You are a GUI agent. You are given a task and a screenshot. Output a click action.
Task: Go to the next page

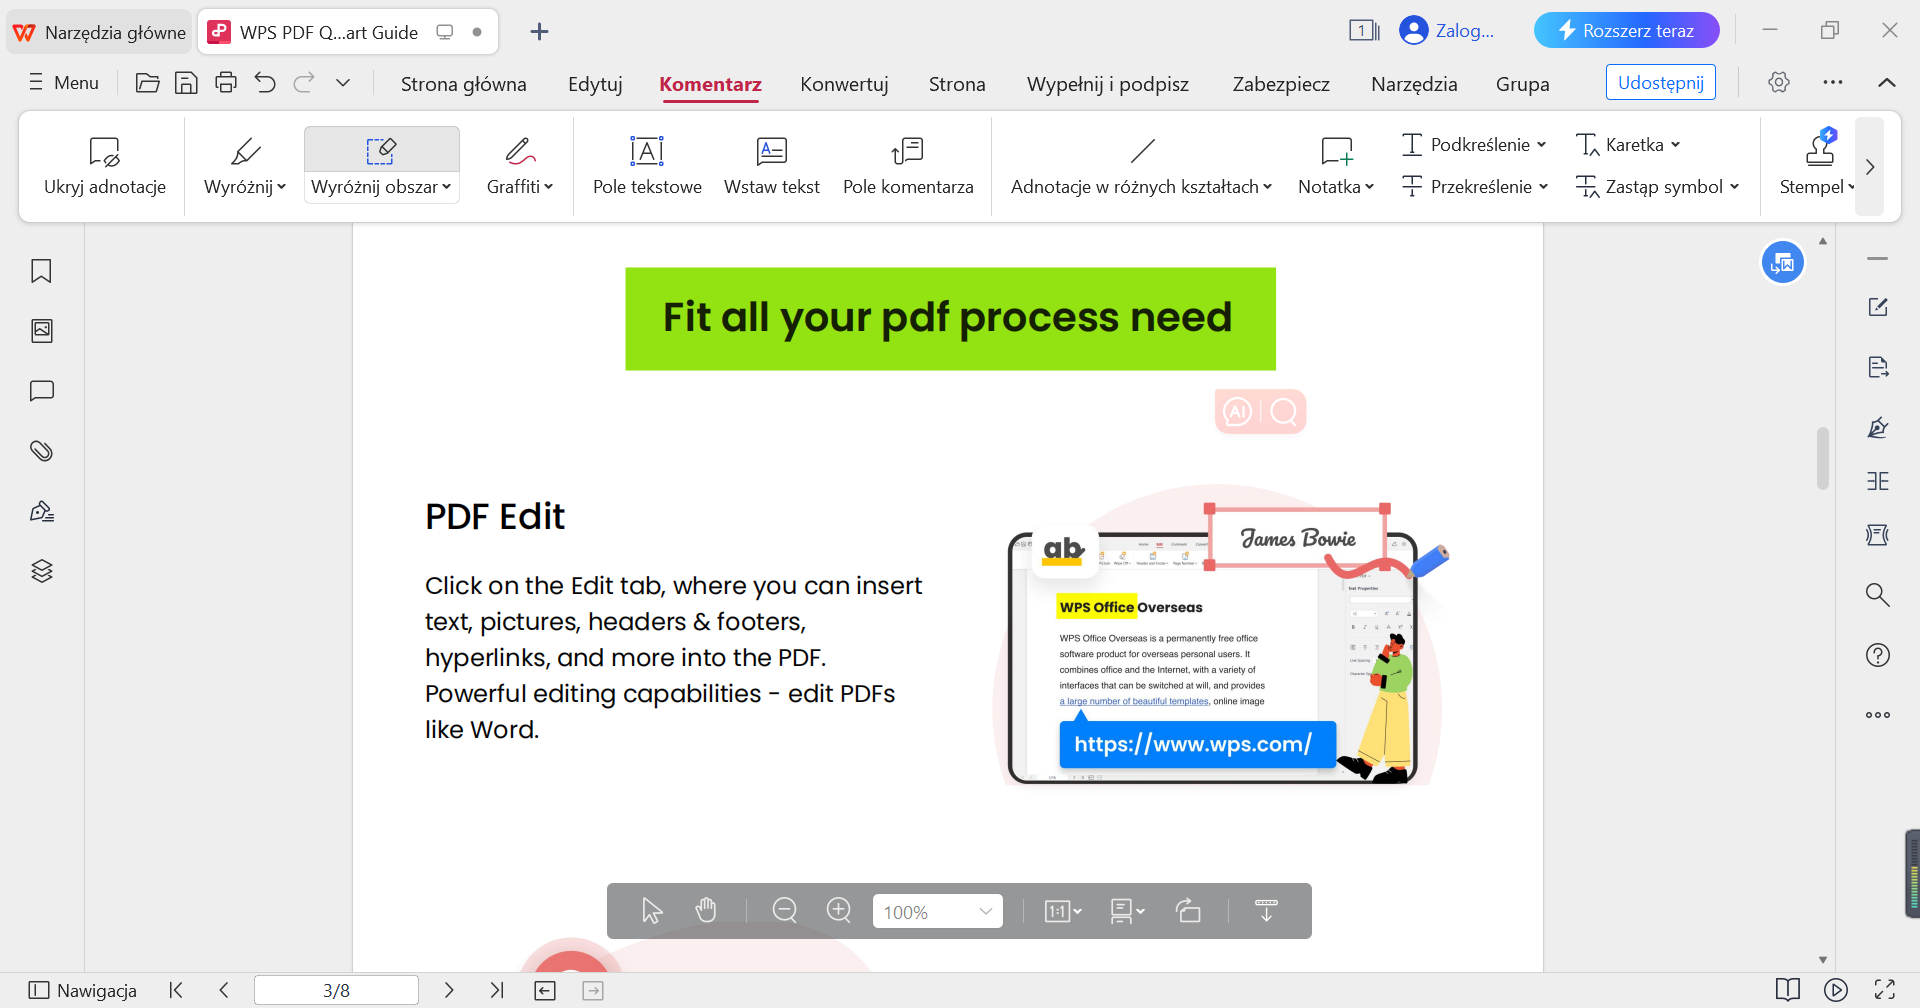[x=449, y=990]
